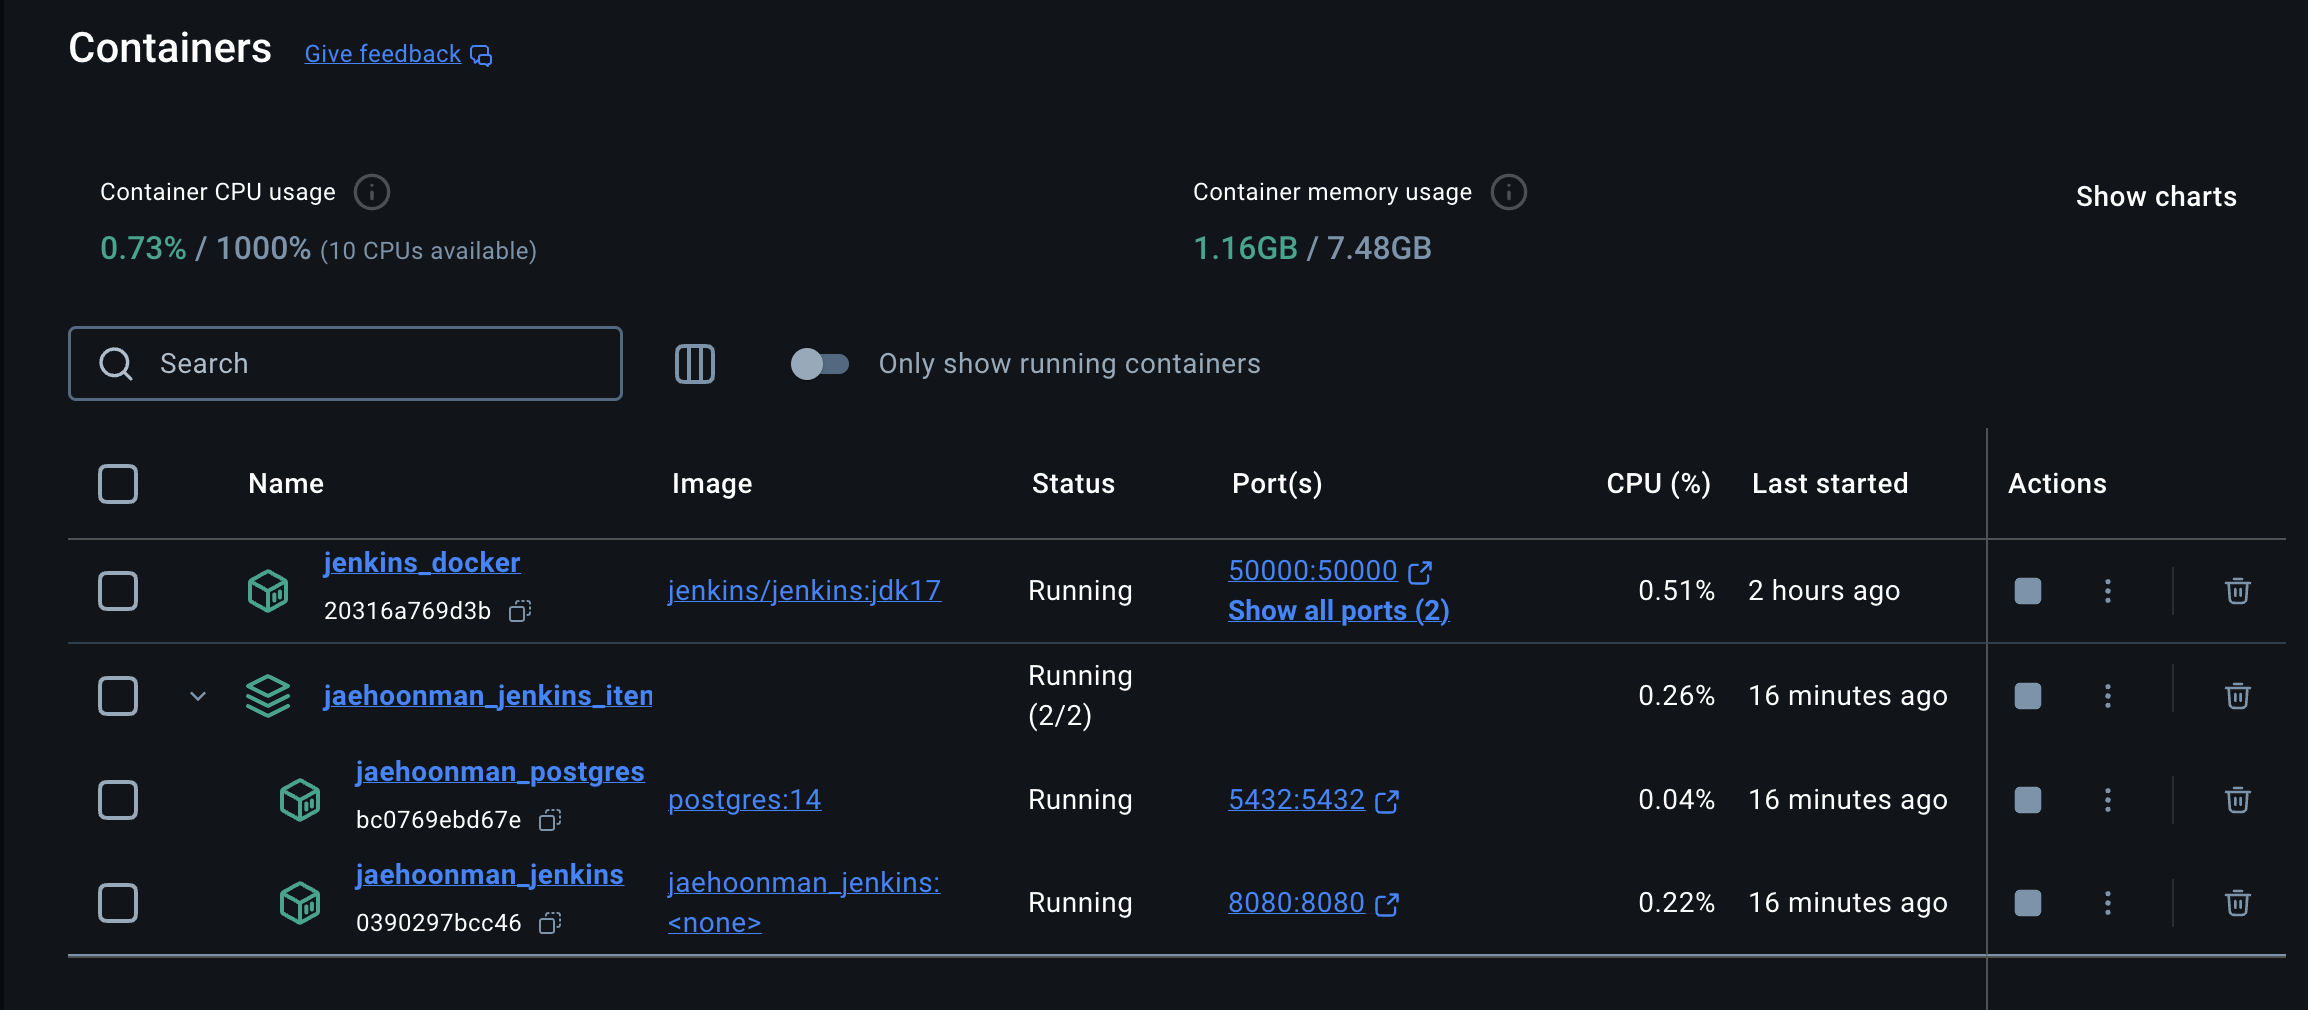Open port link 50000:50000
This screenshot has height=1010, width=2308.
click(1313, 571)
